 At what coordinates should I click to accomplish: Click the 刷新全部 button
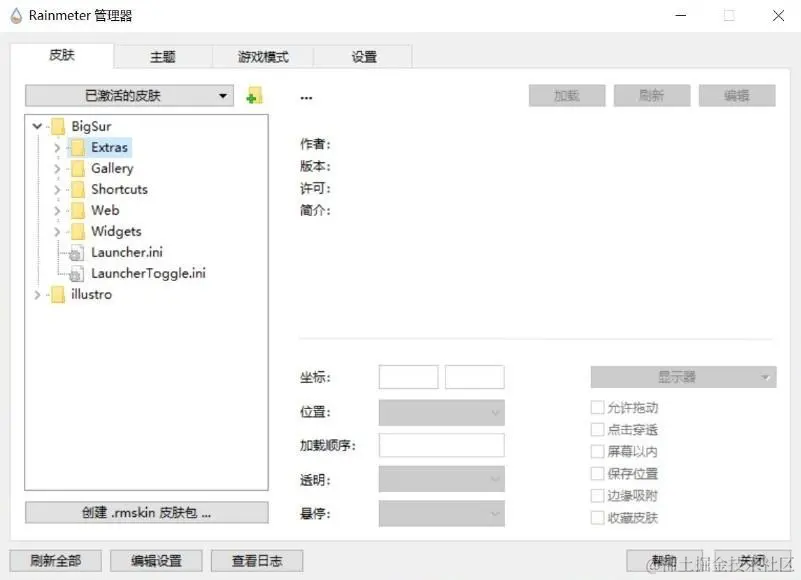click(x=56, y=561)
